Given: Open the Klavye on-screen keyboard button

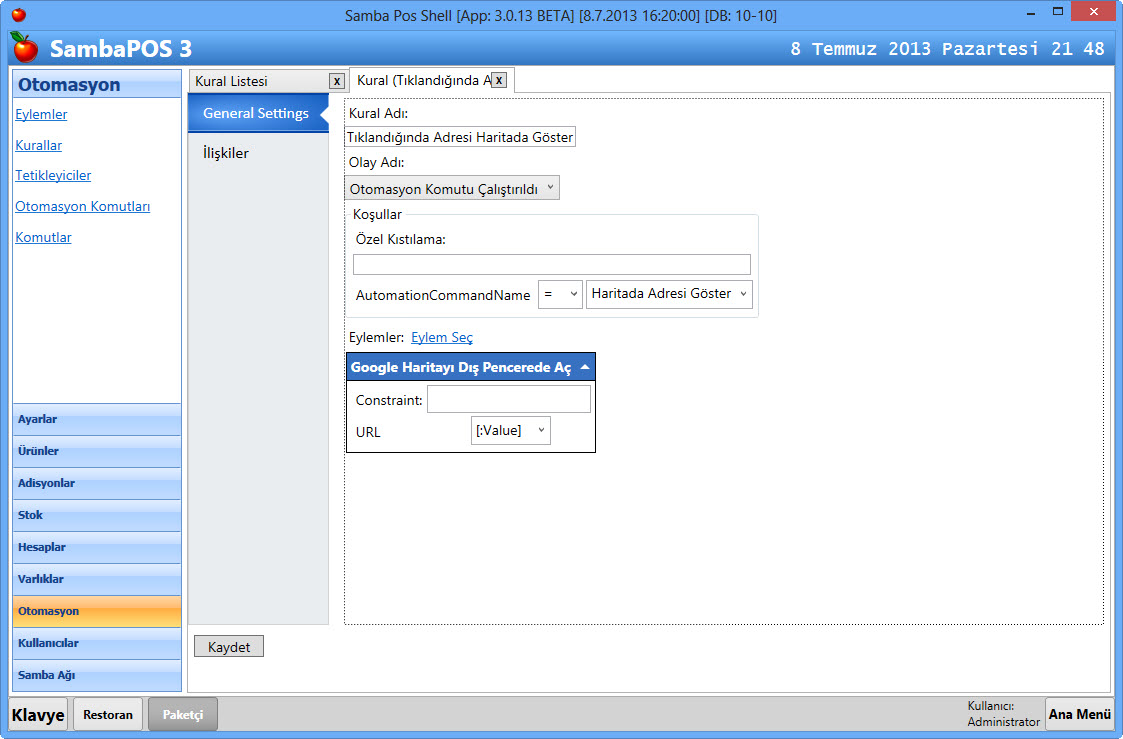Looking at the screenshot, I should coord(39,714).
